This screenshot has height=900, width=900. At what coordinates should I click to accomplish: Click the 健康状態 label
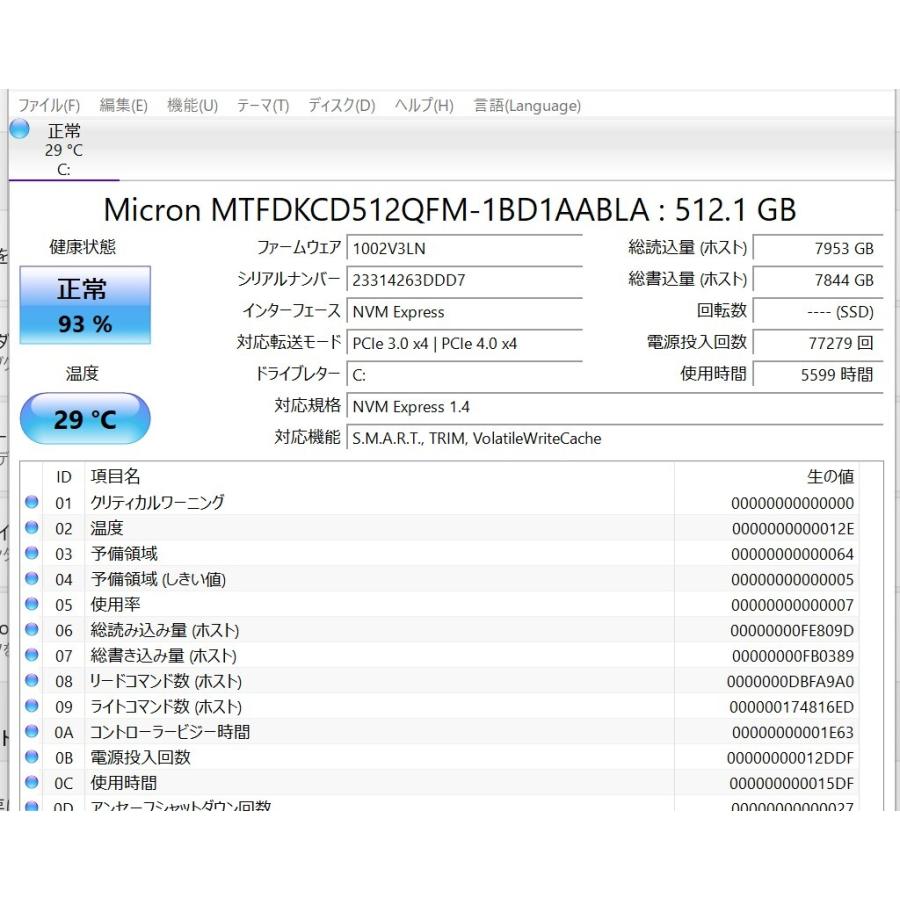pyautogui.click(x=82, y=247)
